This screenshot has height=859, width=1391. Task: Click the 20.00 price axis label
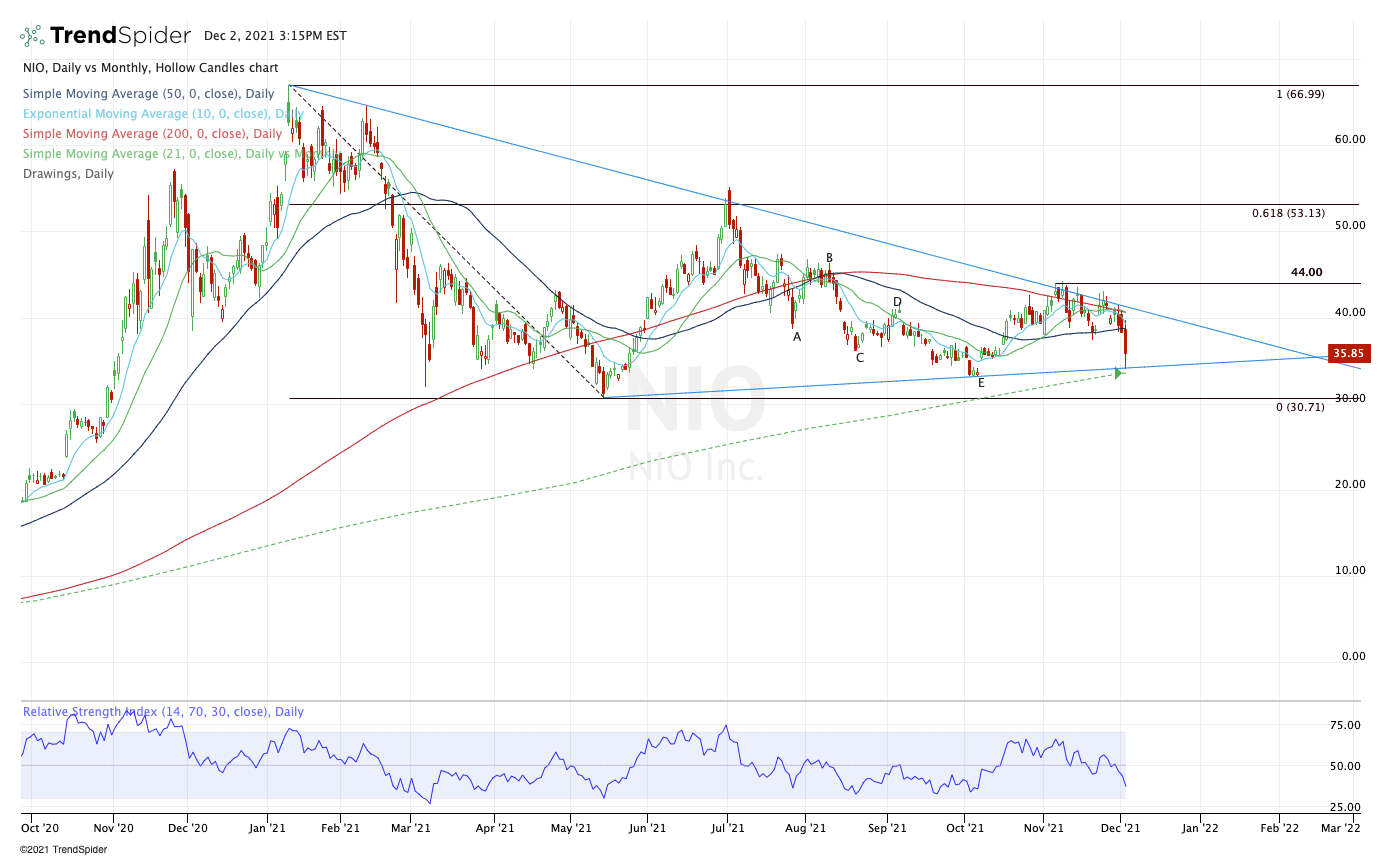pos(1350,484)
